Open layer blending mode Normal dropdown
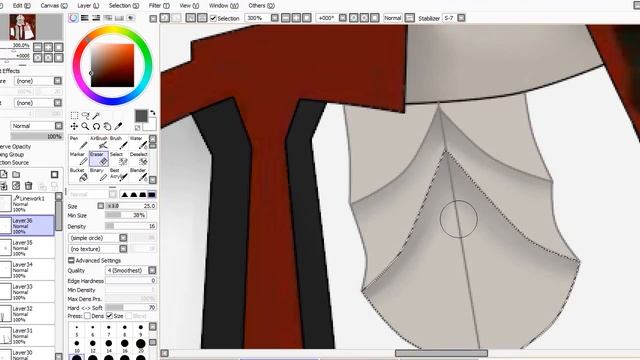Screen dimensions: 640x360 (x=36, y=126)
